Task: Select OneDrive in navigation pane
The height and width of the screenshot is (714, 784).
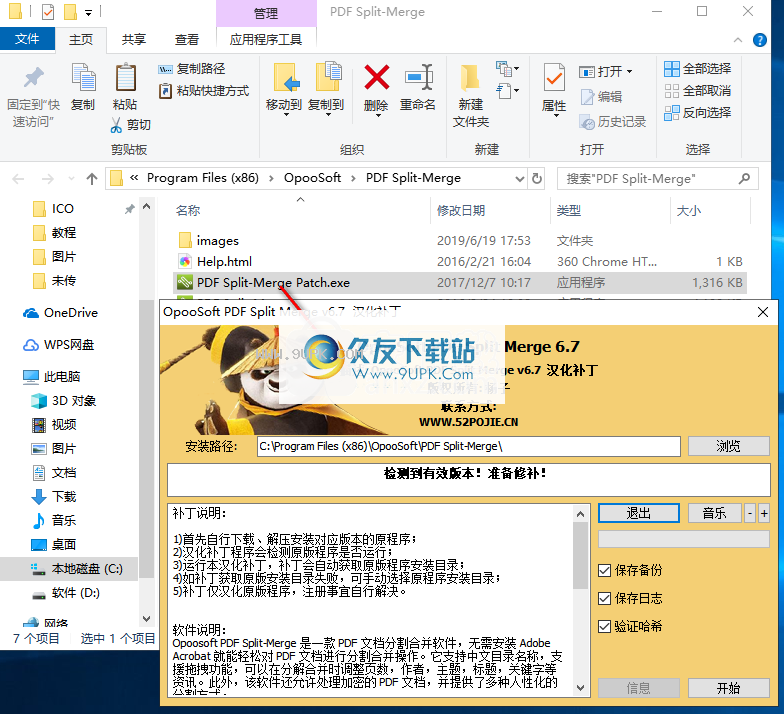Action: click(60, 313)
